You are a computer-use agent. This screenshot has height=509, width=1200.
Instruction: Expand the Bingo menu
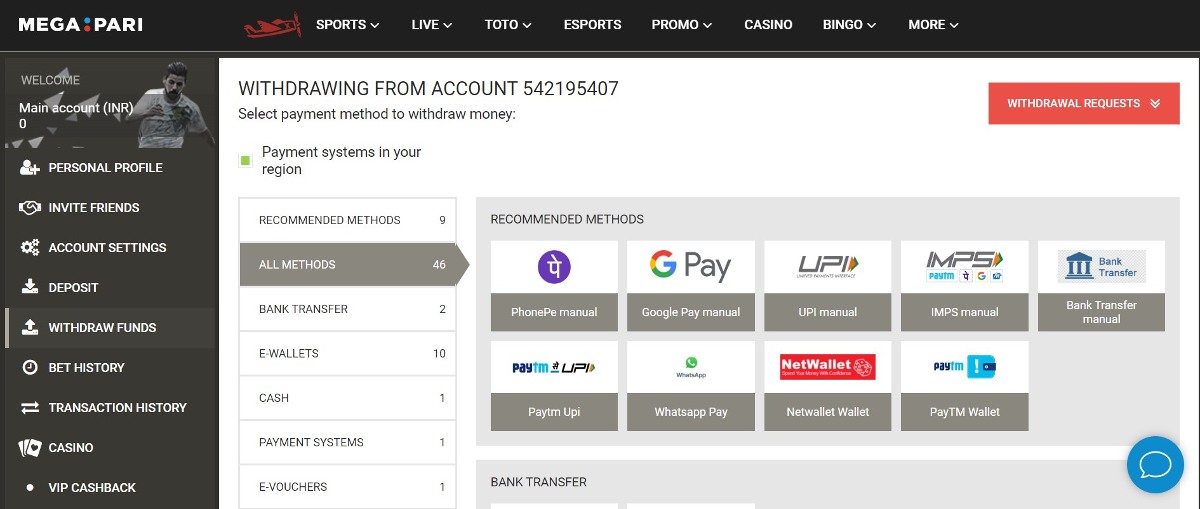[x=850, y=25]
